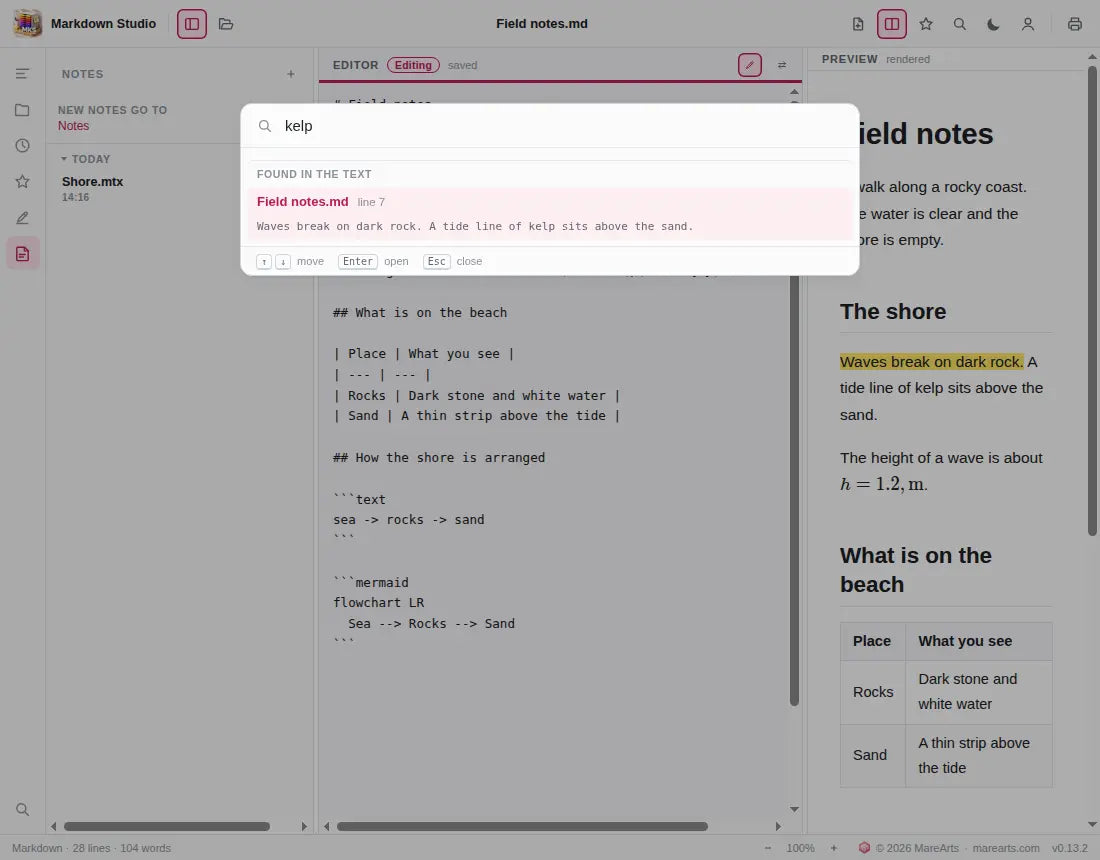This screenshot has height=860, width=1100.
Task: Click in the search field containing 'kelp'
Action: coord(550,126)
